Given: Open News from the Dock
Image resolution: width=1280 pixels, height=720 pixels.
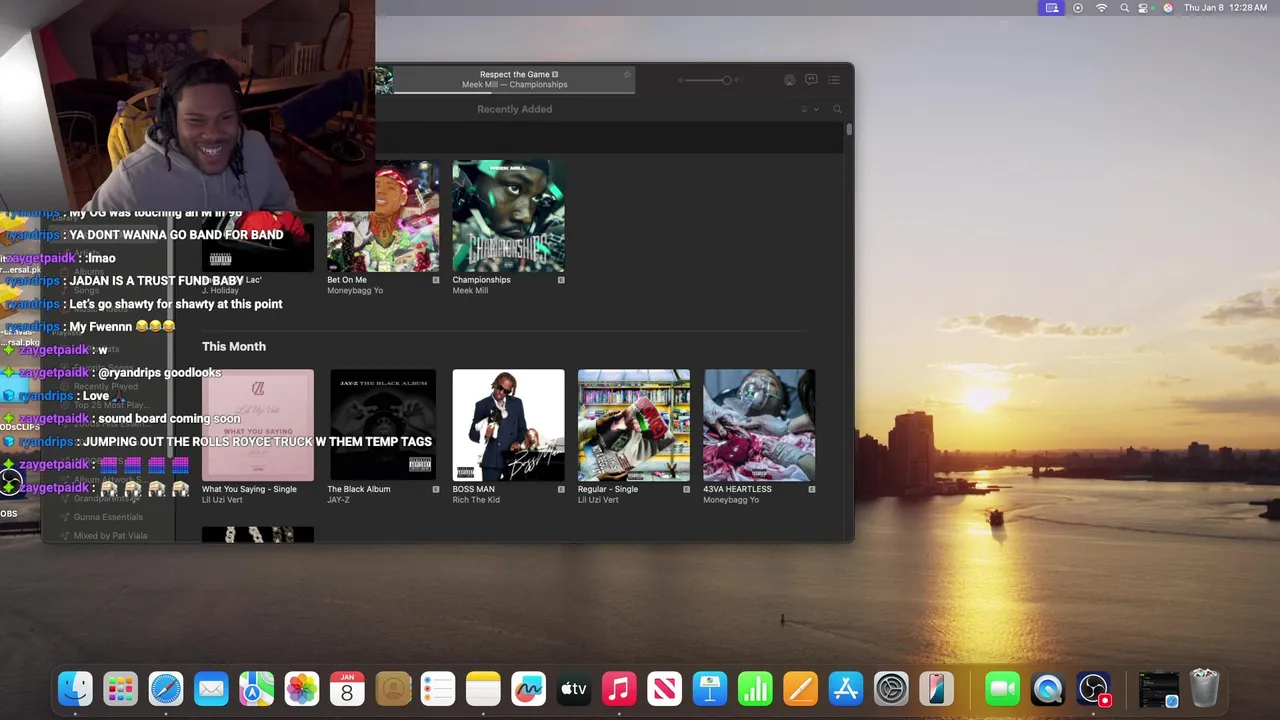Looking at the screenshot, I should [x=664, y=688].
